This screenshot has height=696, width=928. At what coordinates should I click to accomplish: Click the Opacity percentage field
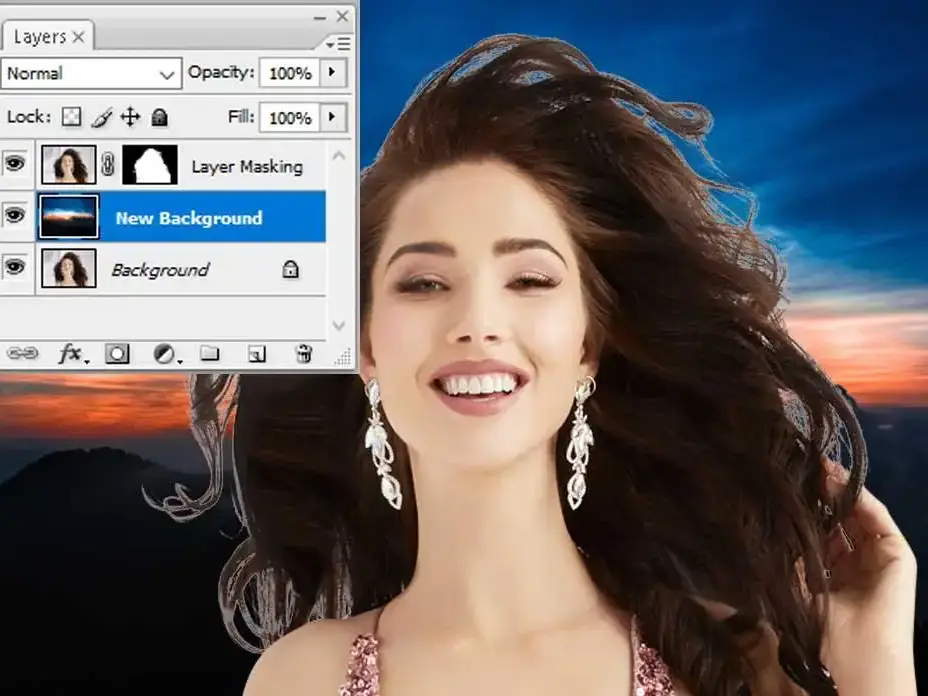290,73
